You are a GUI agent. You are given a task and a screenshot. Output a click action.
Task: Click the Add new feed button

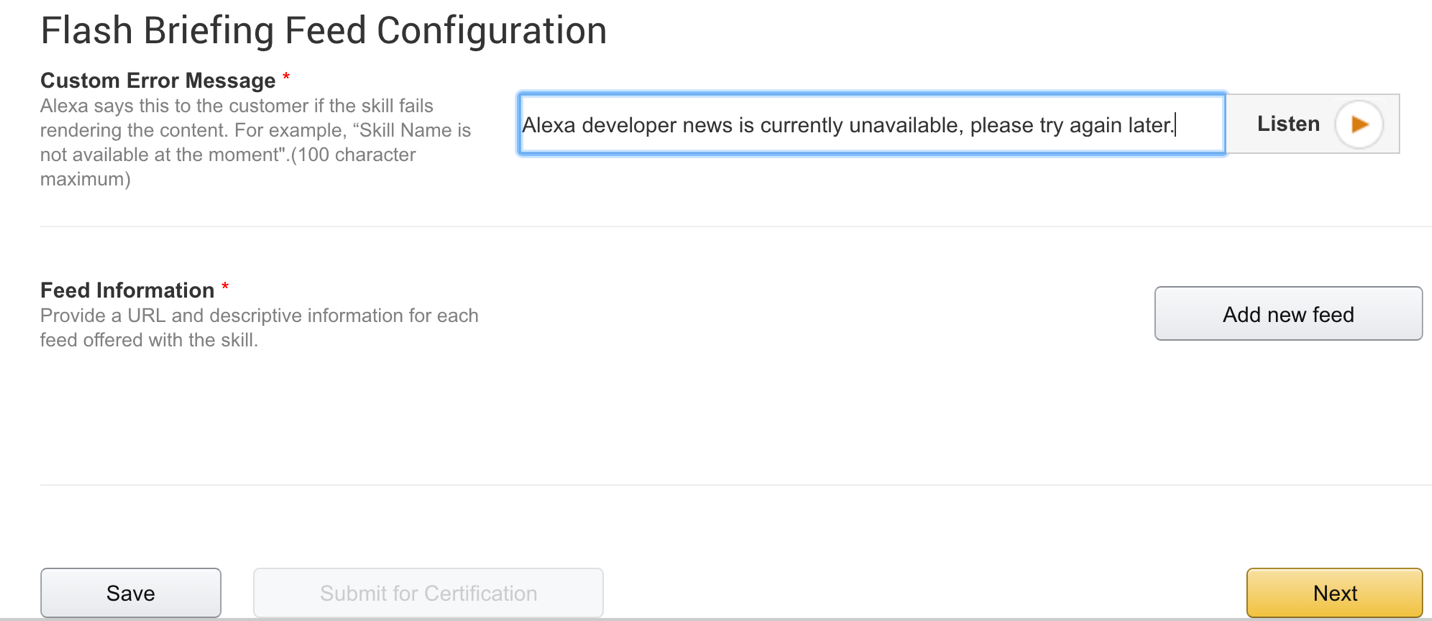tap(1288, 314)
